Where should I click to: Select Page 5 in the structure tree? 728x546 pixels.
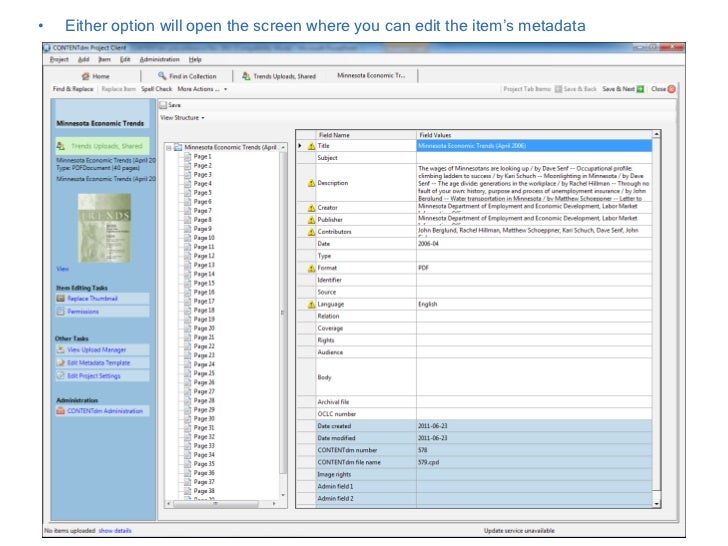tap(202, 193)
